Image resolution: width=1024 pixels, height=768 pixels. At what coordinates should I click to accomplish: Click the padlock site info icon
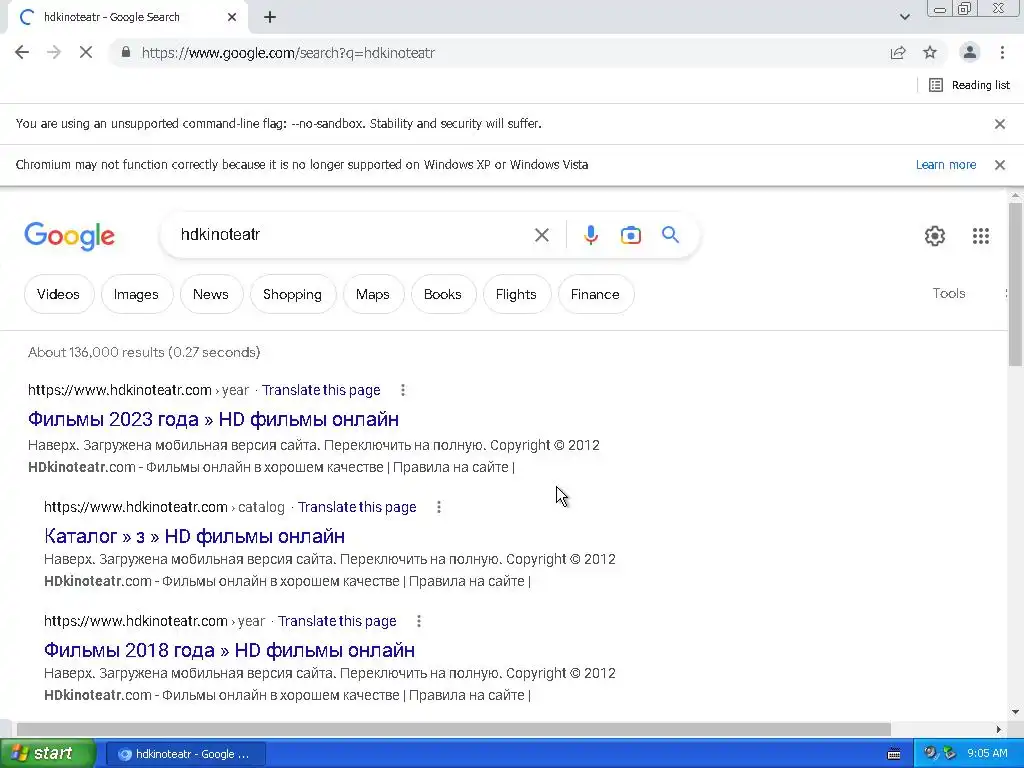pos(125,52)
